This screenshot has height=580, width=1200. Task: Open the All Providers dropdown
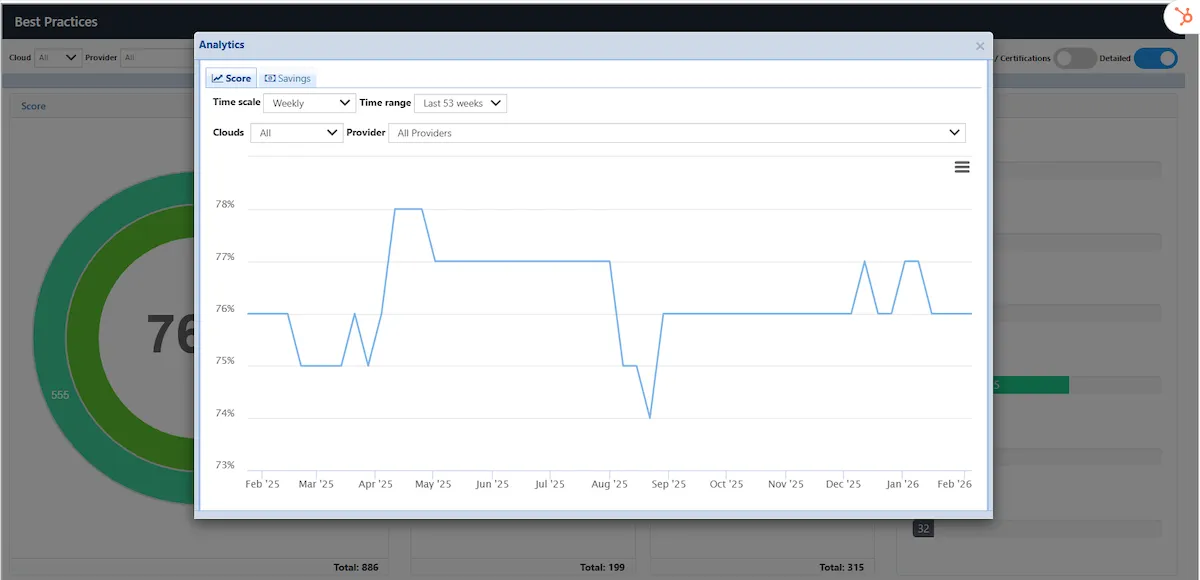coord(677,132)
